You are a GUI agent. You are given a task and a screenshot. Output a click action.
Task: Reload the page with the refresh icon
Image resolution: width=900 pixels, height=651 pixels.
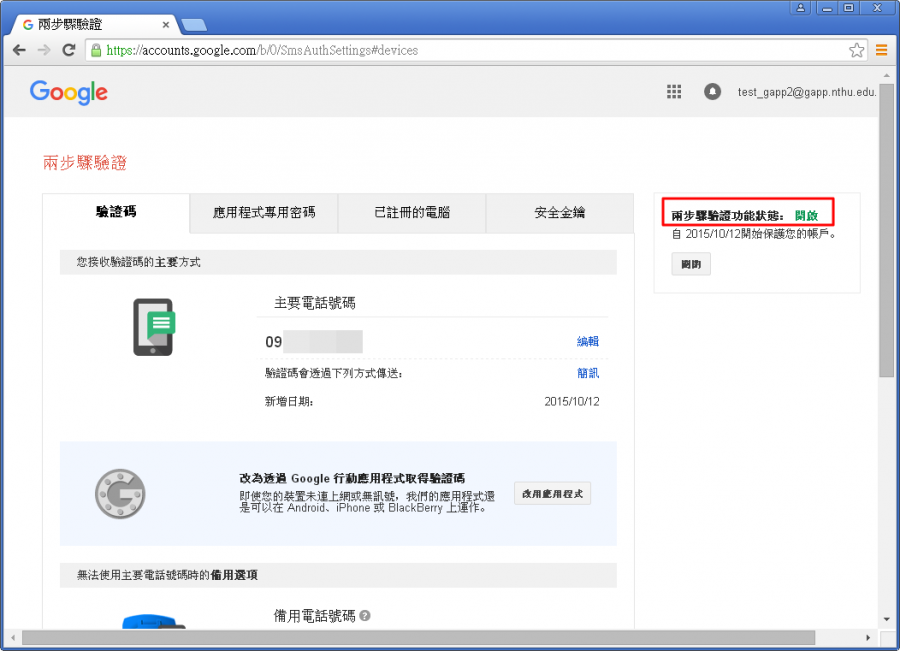69,50
